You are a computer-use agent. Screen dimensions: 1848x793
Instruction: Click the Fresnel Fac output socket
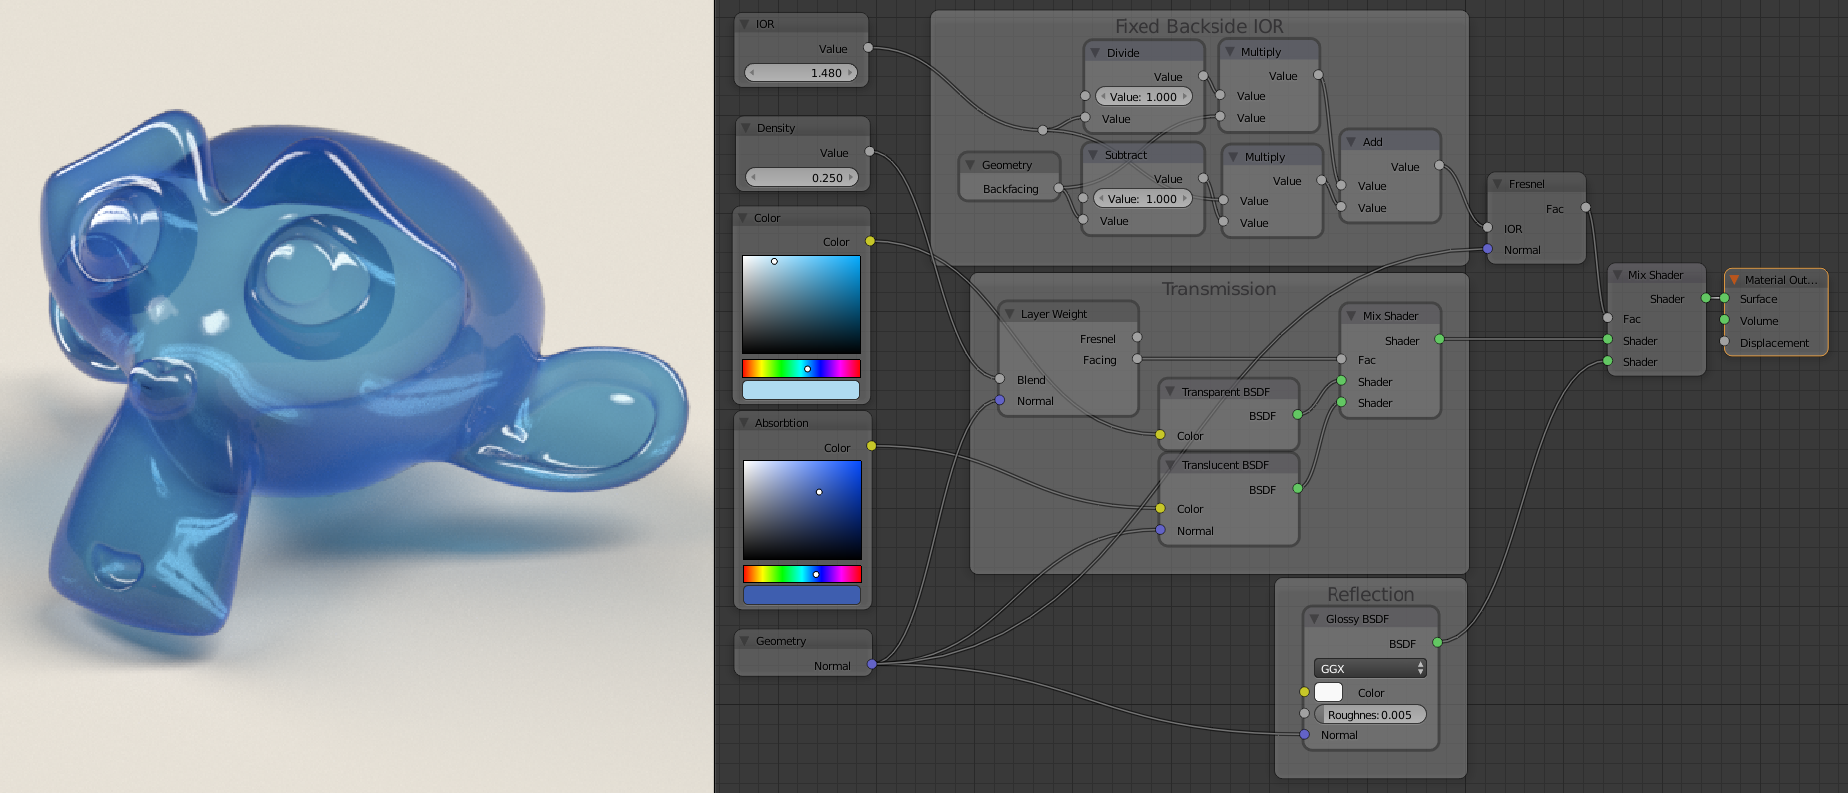[x=1586, y=208]
